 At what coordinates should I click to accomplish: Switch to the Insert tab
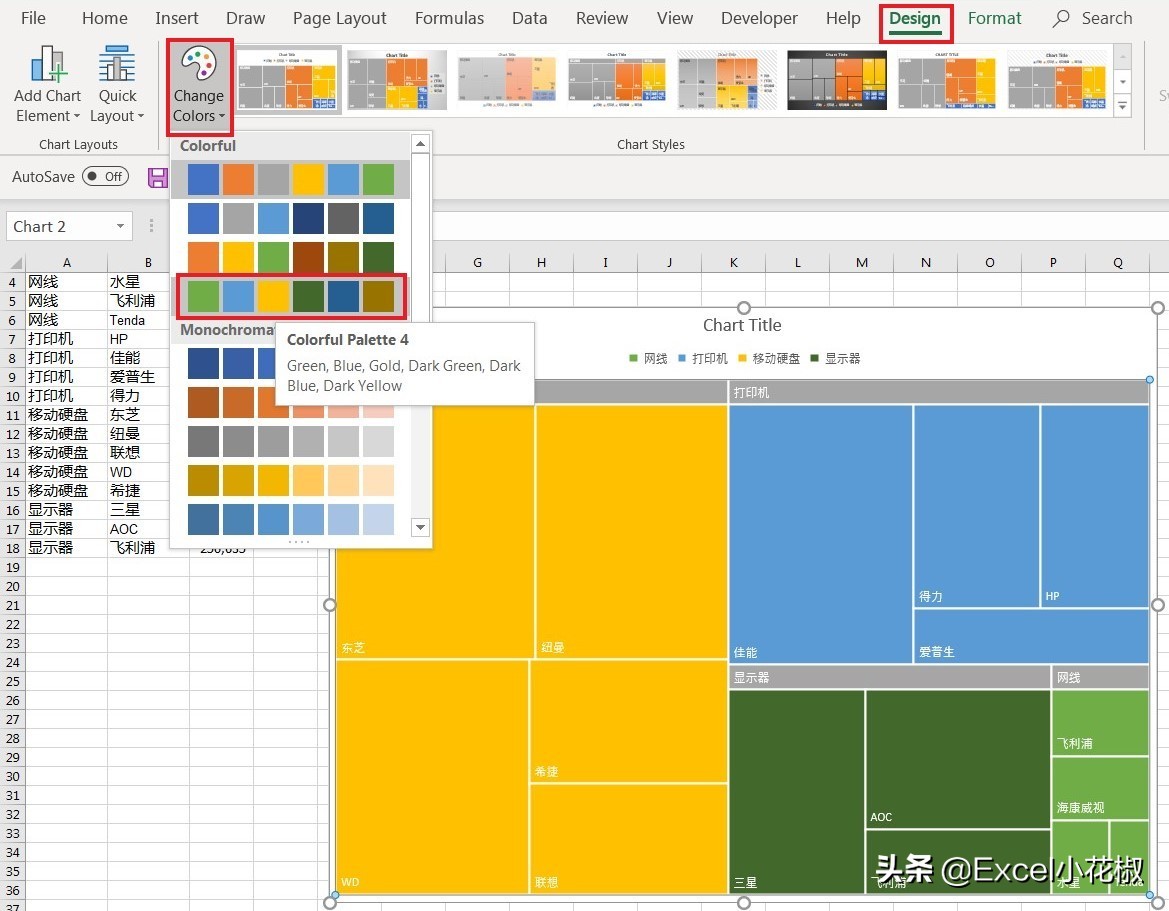(177, 19)
